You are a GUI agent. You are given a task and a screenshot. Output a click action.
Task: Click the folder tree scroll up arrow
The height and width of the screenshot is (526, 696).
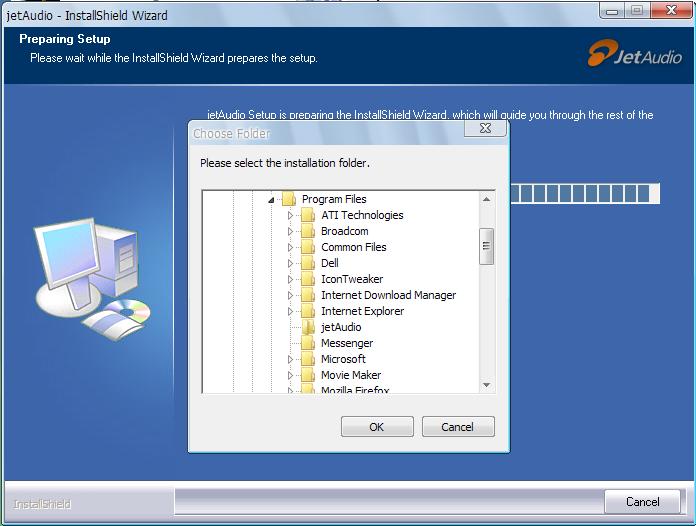[486, 199]
